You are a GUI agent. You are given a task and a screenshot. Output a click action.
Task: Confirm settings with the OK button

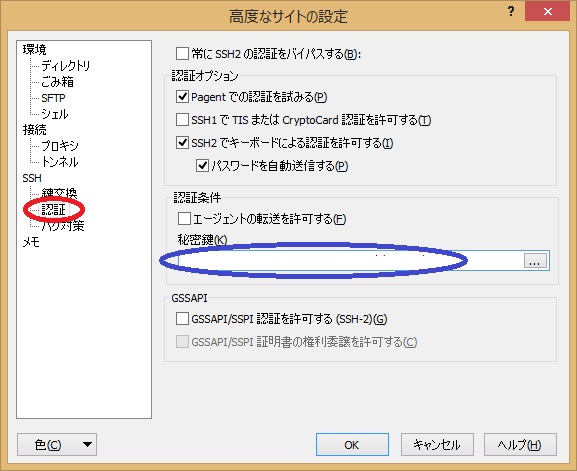352,445
